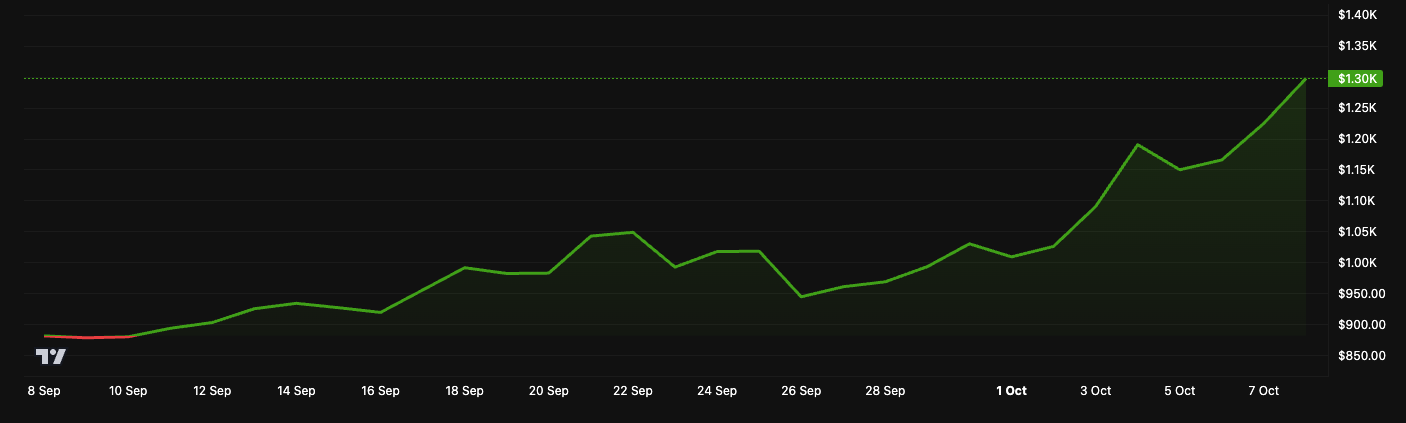Select the 10 Sep date label
This screenshot has height=423, width=1406.
pyautogui.click(x=128, y=391)
